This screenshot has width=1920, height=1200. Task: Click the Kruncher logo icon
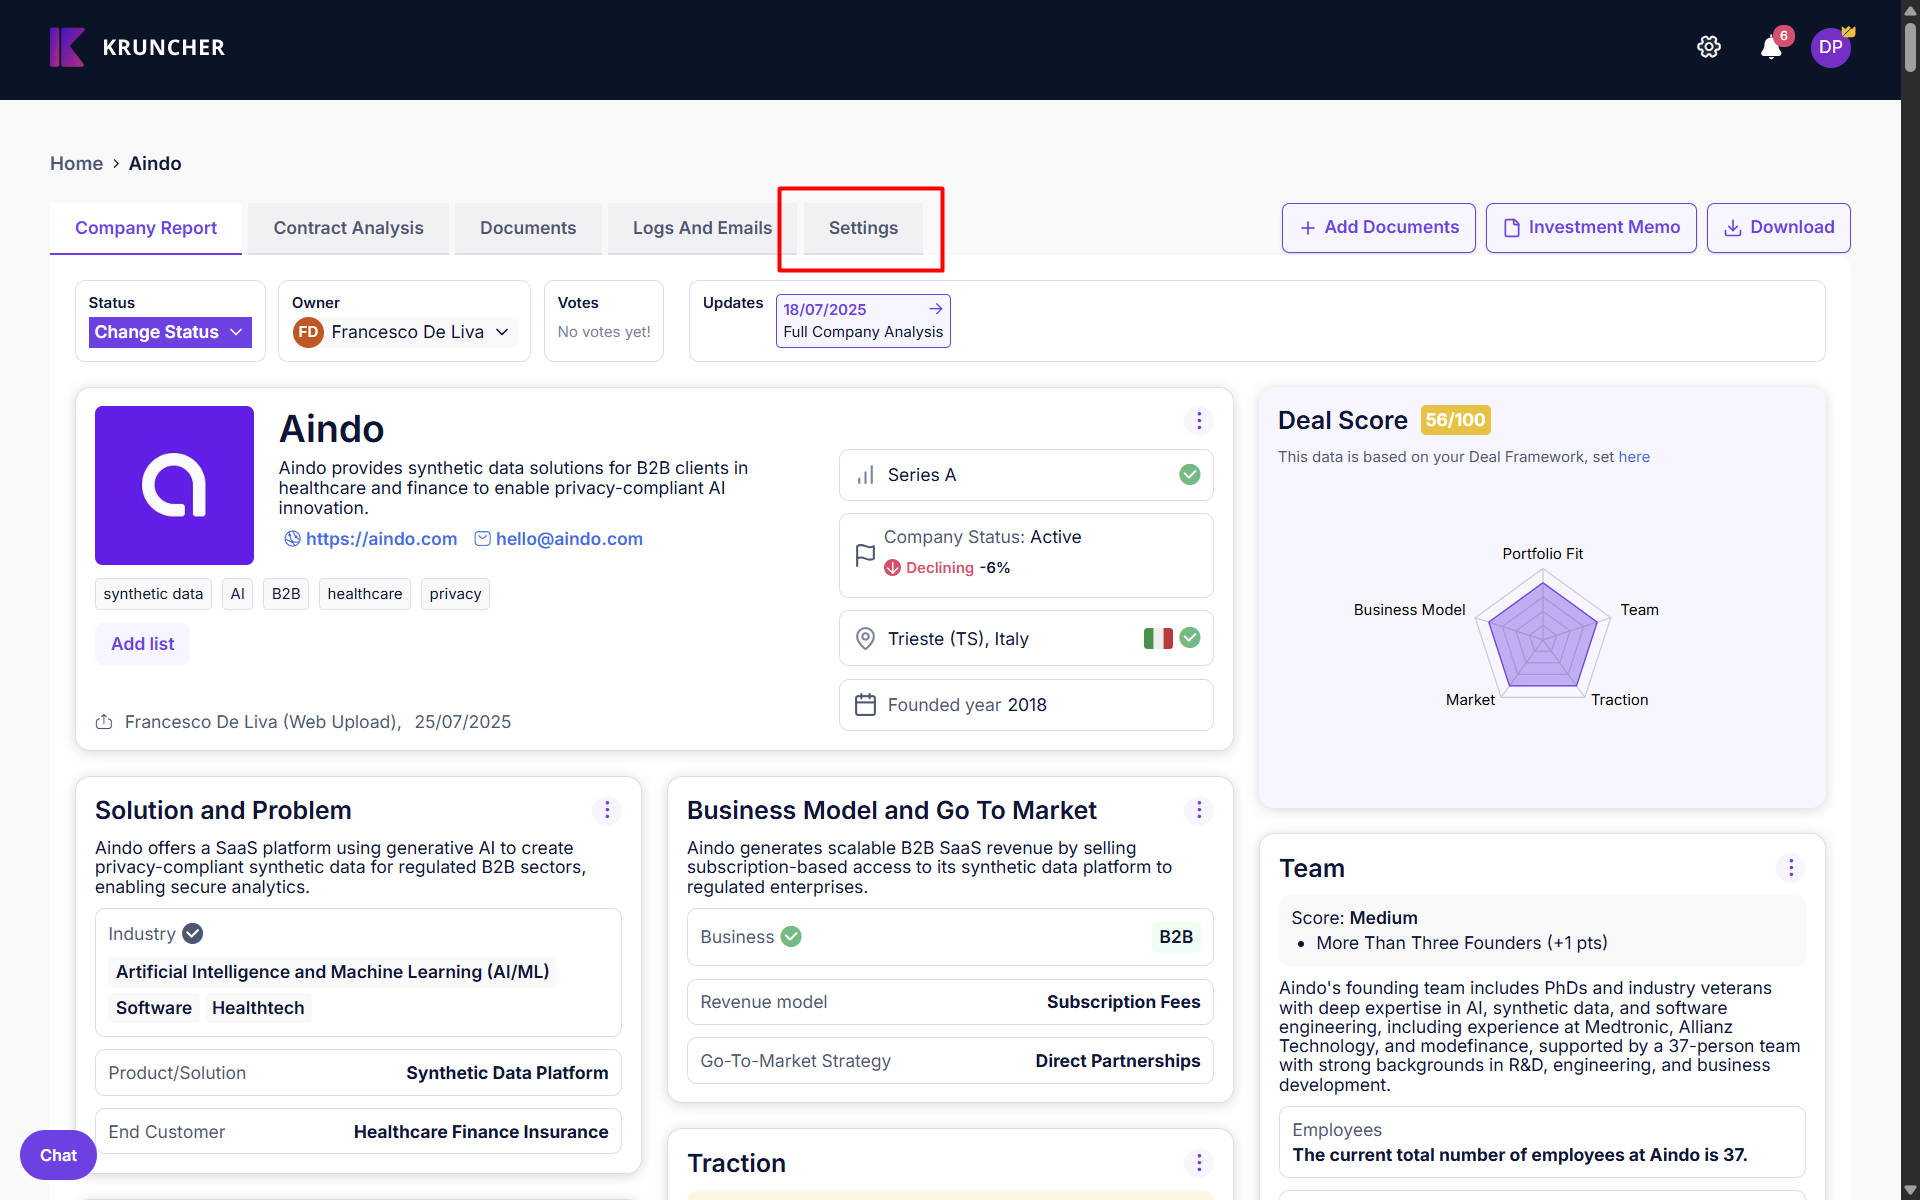67,47
